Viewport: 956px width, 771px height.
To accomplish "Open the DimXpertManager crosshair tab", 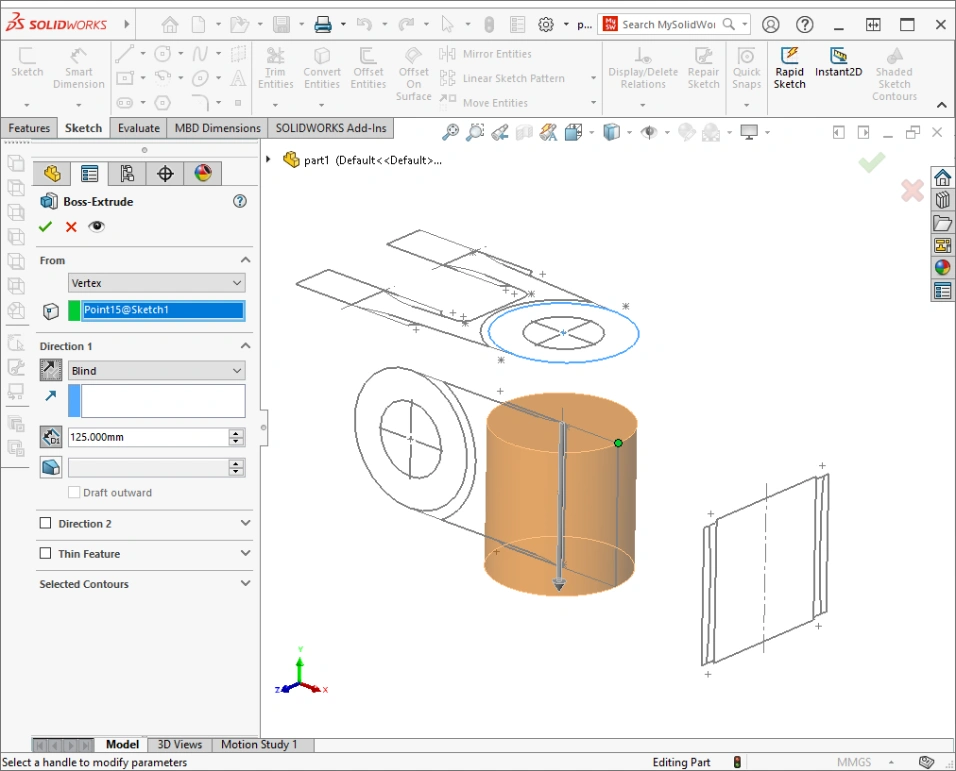I will (165, 174).
